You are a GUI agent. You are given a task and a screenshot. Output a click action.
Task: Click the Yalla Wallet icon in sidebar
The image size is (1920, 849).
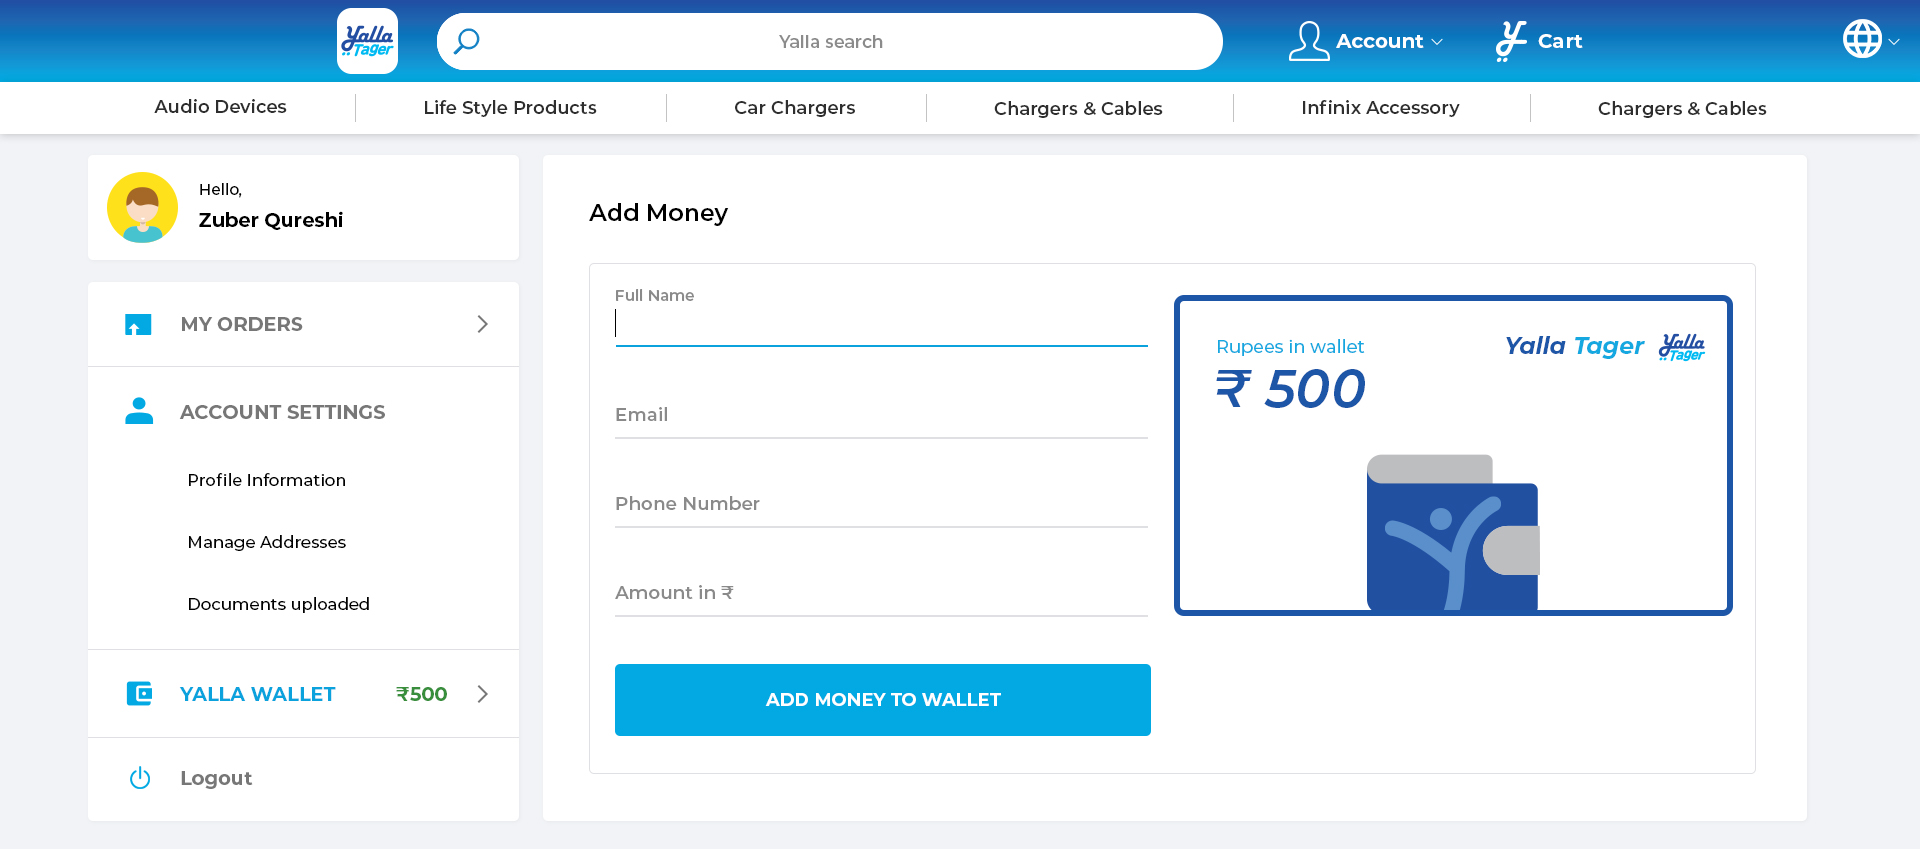click(139, 693)
